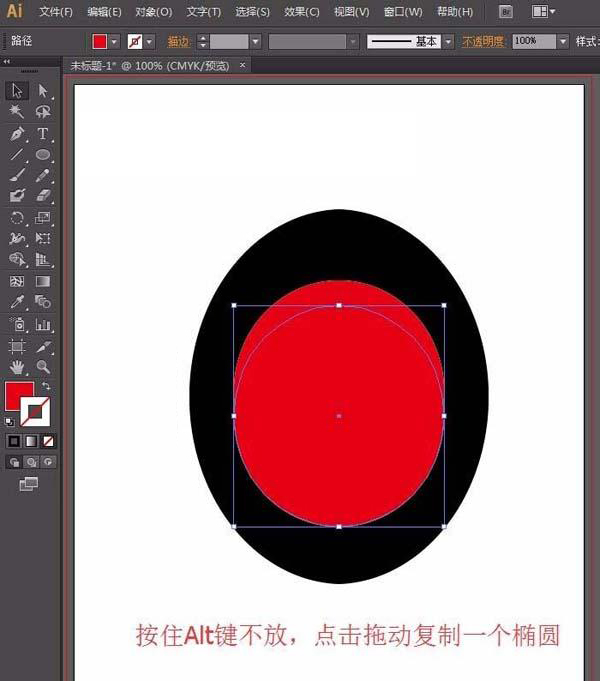The image size is (600, 681).
Task: Open the 窗口(W) menu
Action: tap(403, 12)
